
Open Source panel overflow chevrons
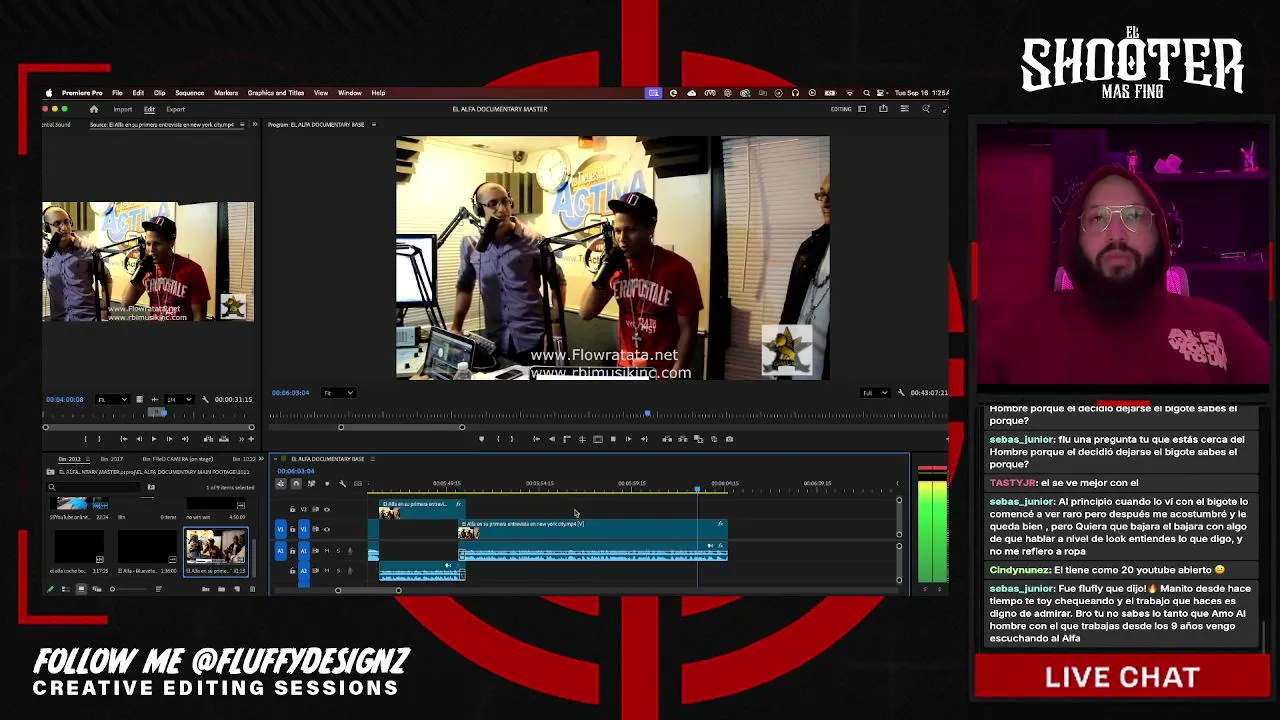(254, 125)
